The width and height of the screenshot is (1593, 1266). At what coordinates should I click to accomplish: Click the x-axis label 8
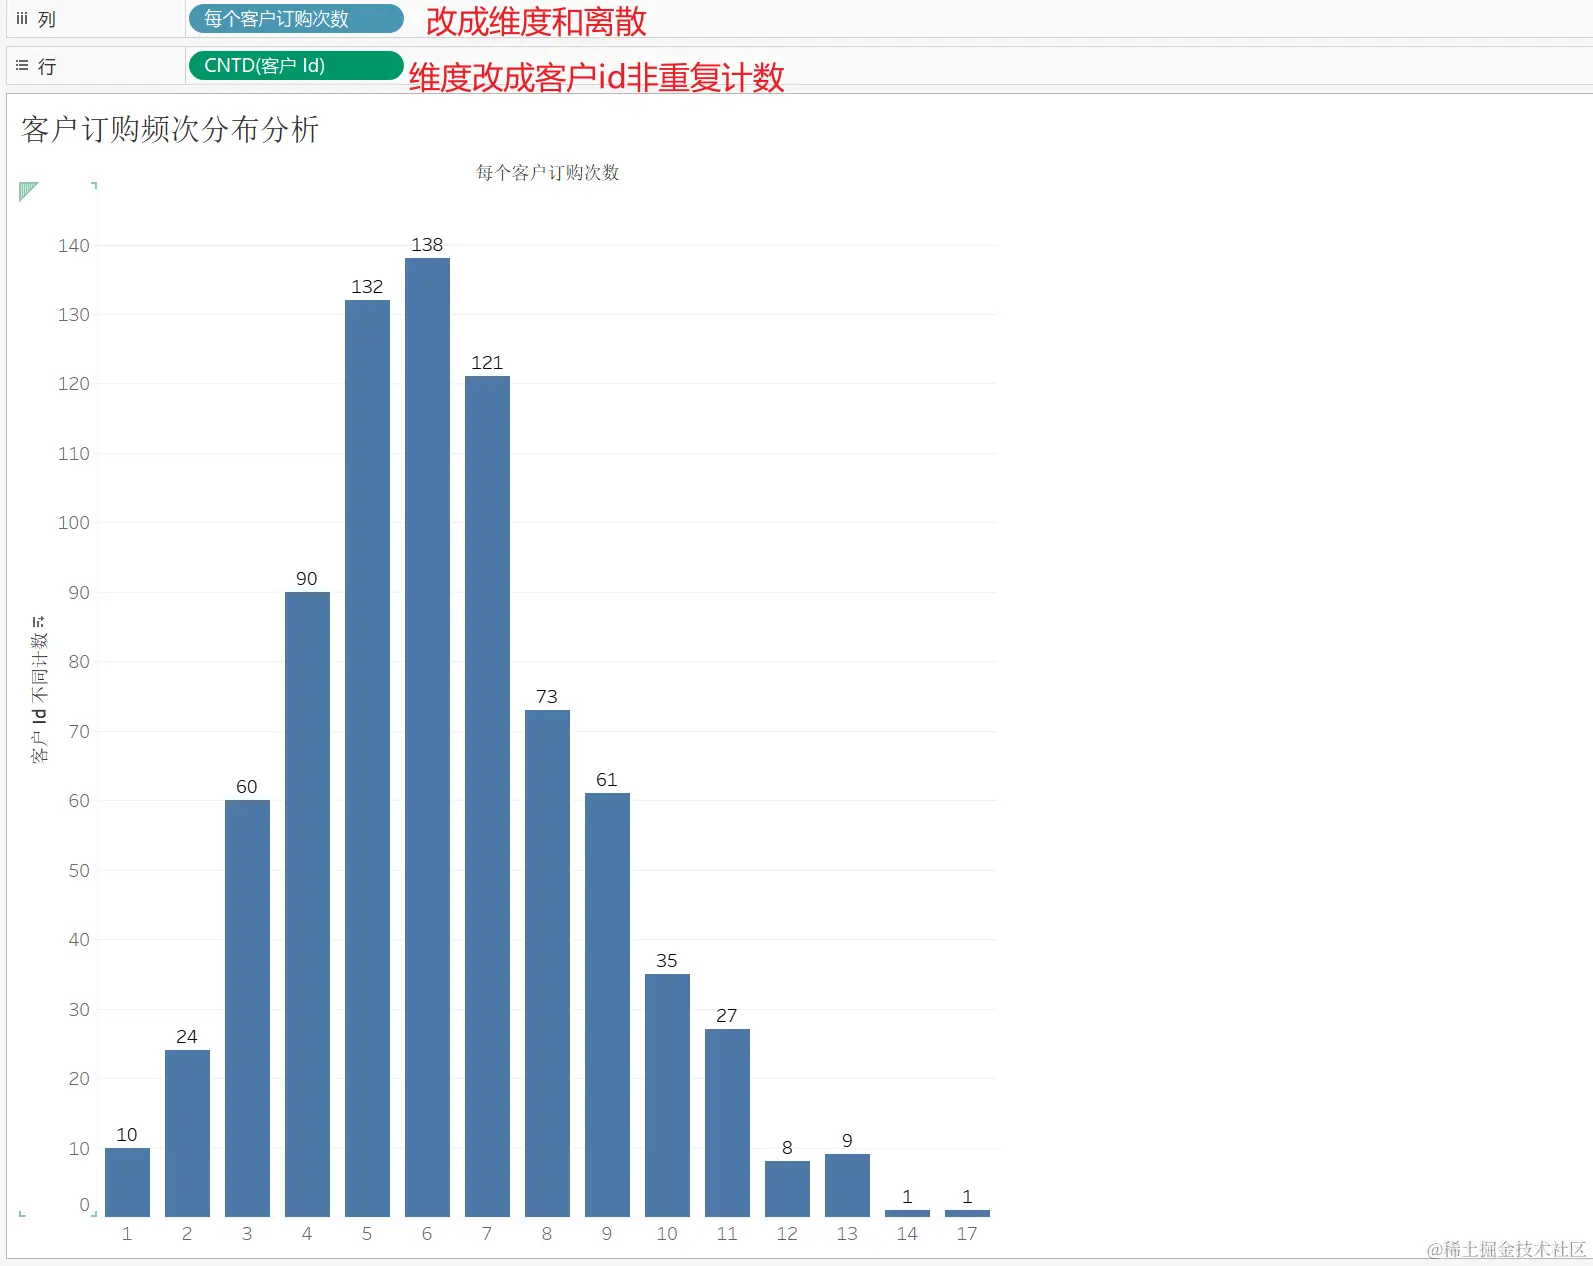click(x=547, y=1234)
